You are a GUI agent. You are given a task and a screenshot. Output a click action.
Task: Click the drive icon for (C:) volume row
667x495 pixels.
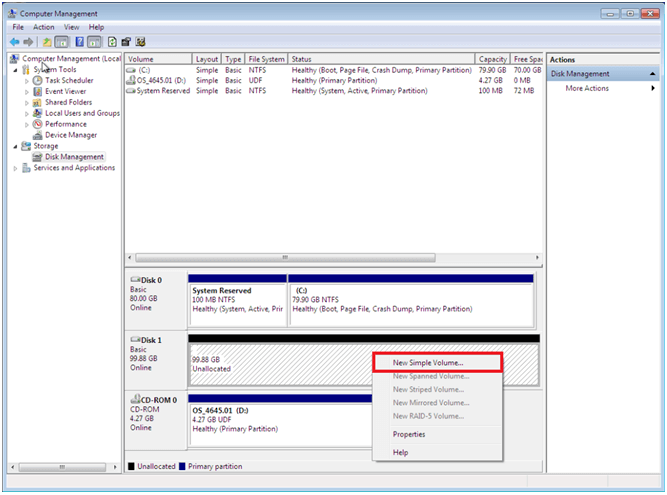131,70
